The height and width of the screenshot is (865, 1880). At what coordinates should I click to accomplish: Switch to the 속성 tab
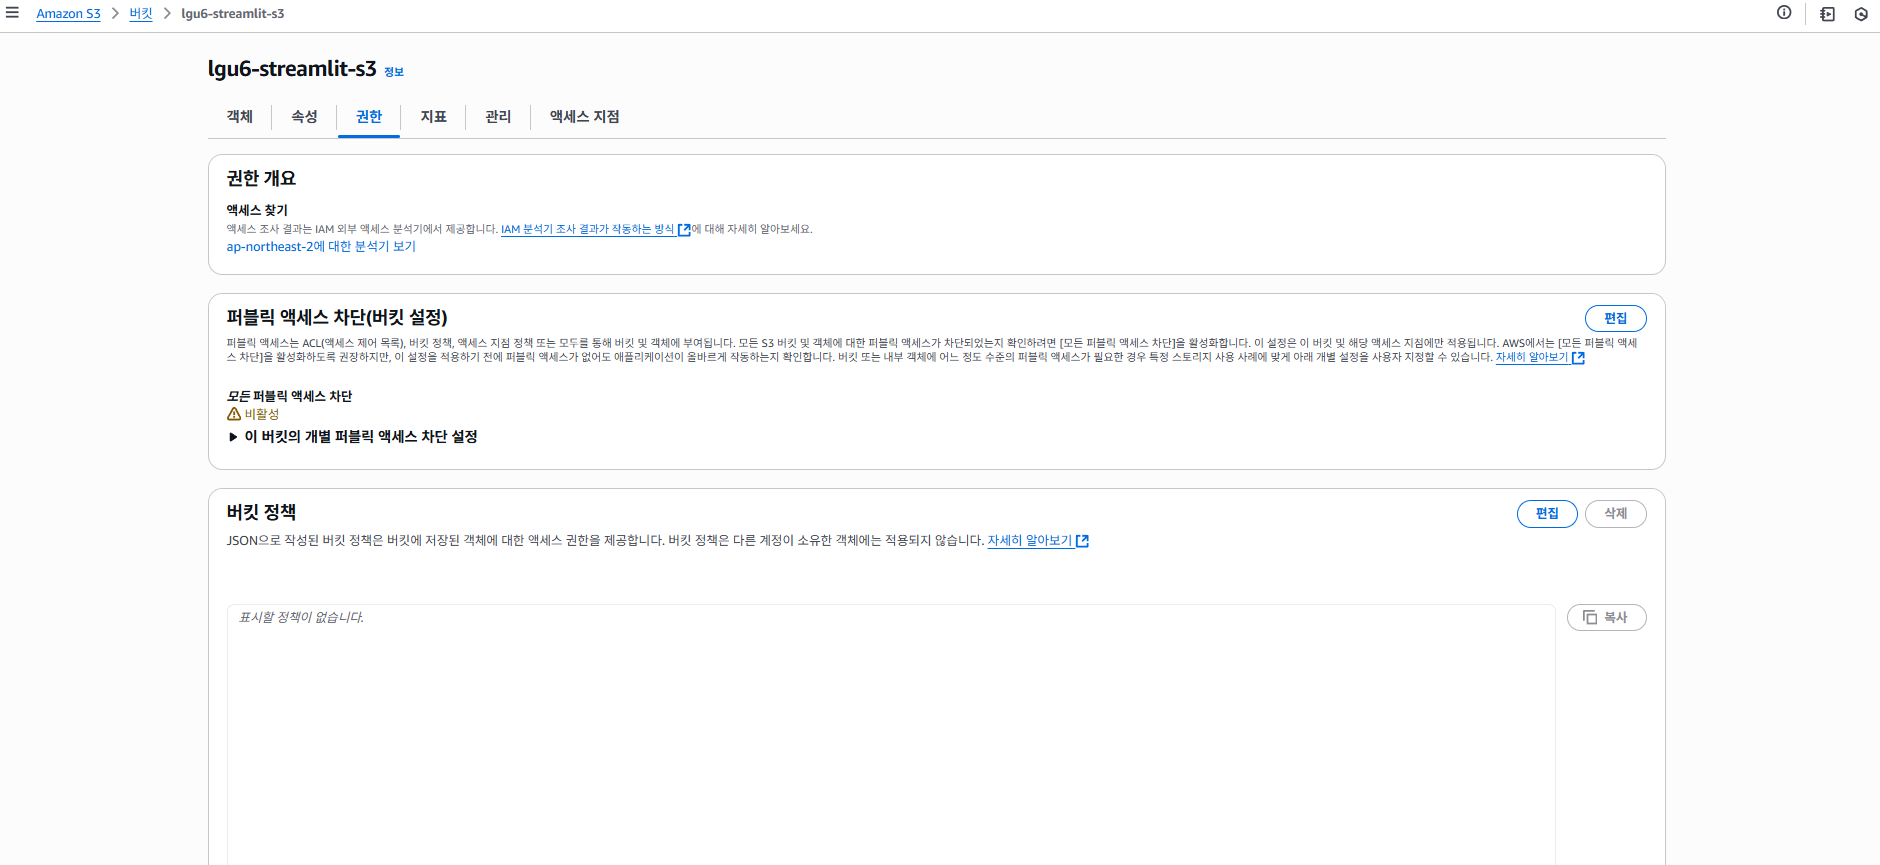pyautogui.click(x=304, y=117)
